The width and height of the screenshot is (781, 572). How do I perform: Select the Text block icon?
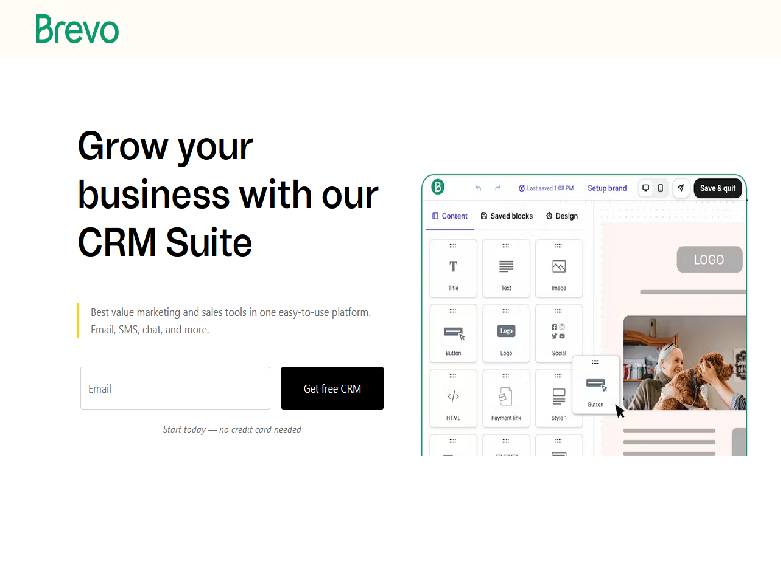pyautogui.click(x=506, y=268)
